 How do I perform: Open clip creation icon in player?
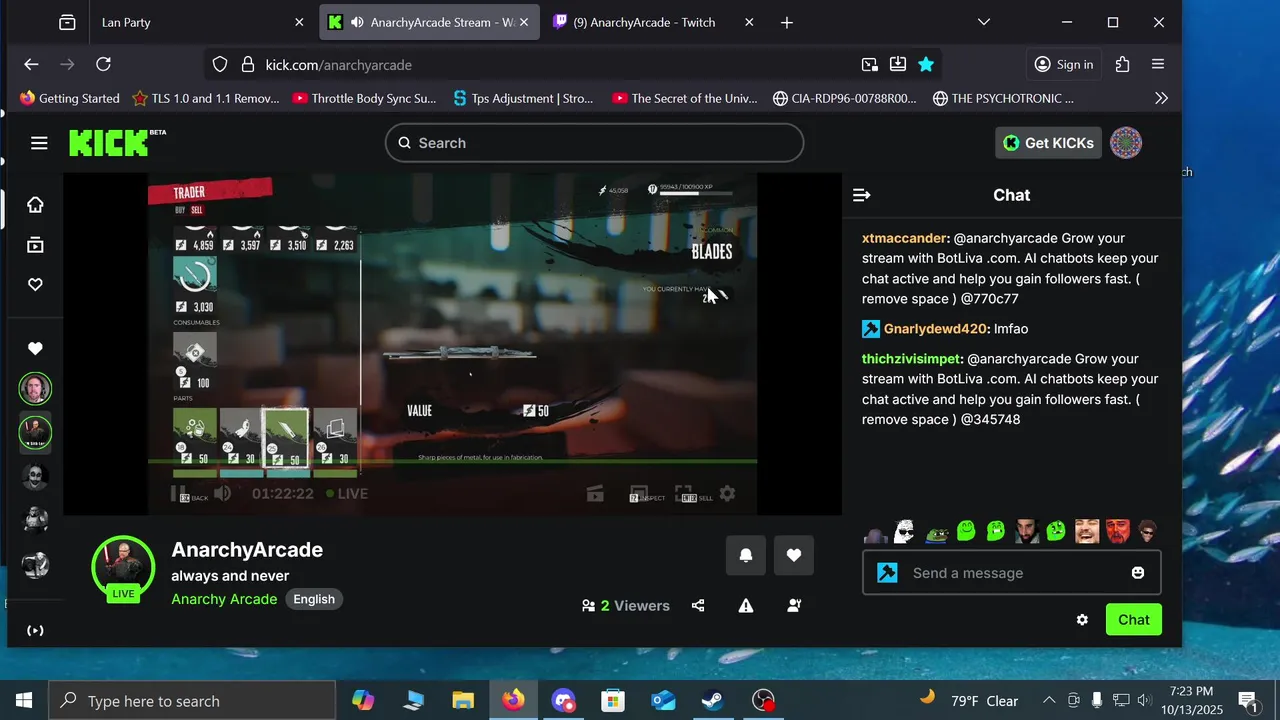point(595,493)
